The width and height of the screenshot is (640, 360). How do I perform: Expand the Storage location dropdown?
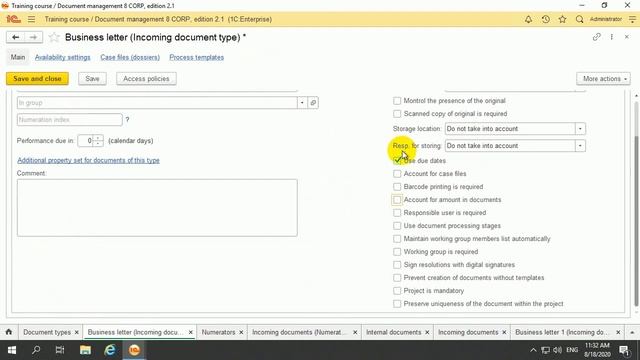pos(580,129)
